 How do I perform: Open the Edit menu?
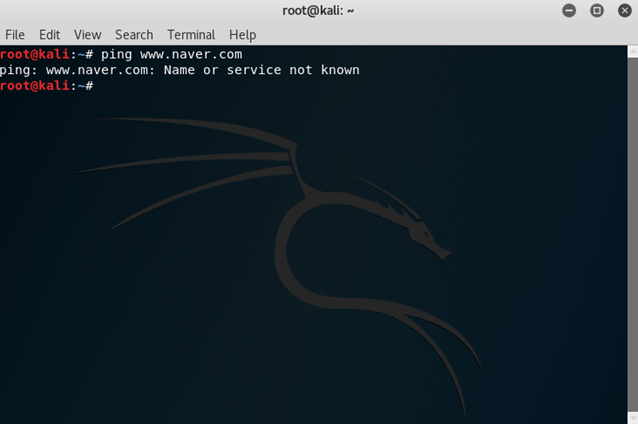click(49, 35)
